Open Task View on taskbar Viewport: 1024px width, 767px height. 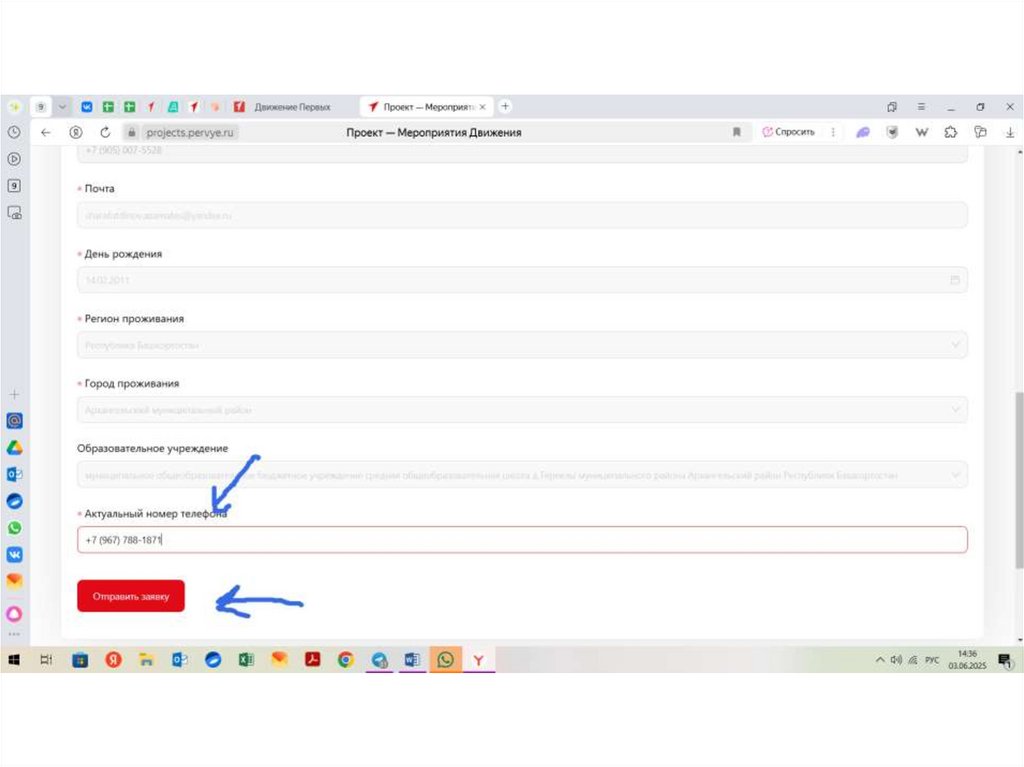coord(46,660)
